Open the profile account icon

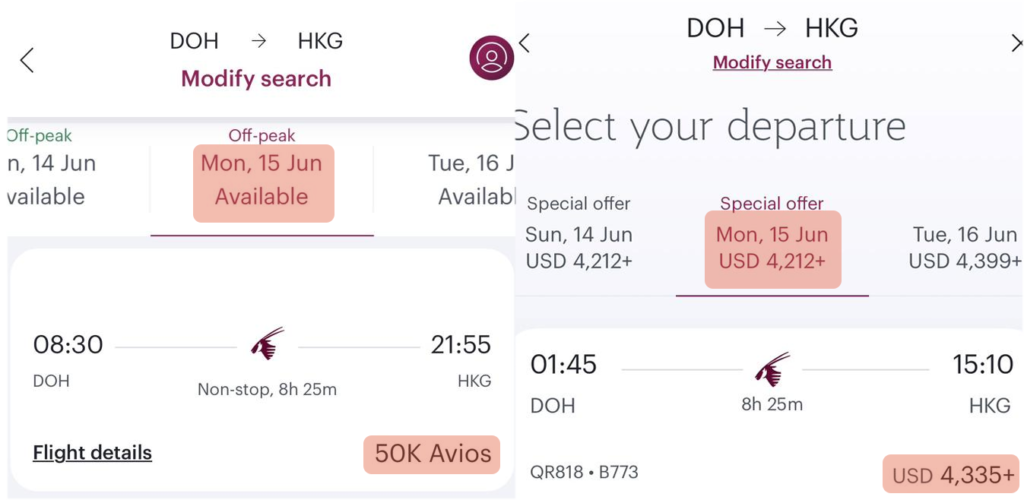pos(491,59)
